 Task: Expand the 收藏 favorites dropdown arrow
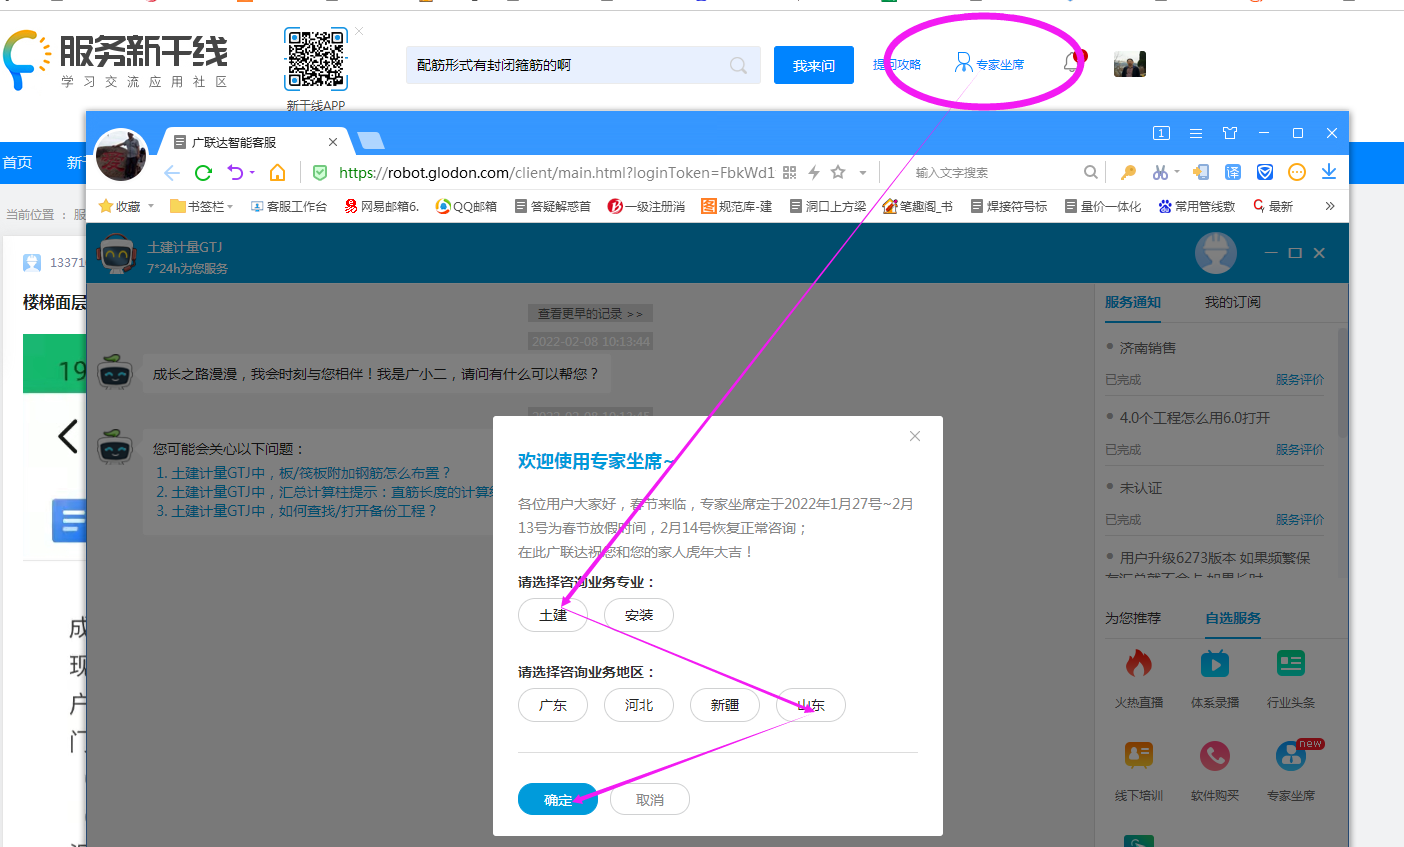click(x=151, y=206)
